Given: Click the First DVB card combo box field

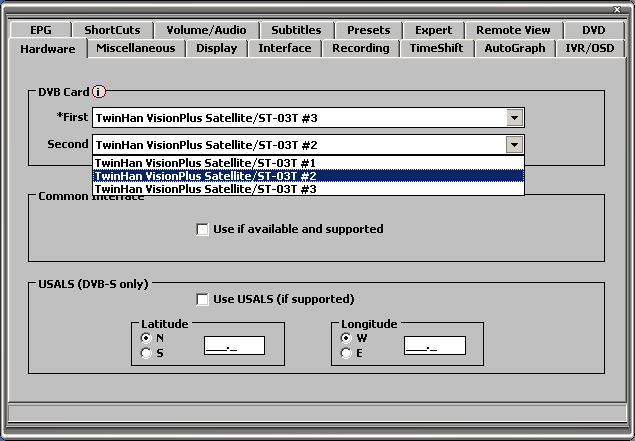Looking at the screenshot, I should pyautogui.click(x=308, y=118).
